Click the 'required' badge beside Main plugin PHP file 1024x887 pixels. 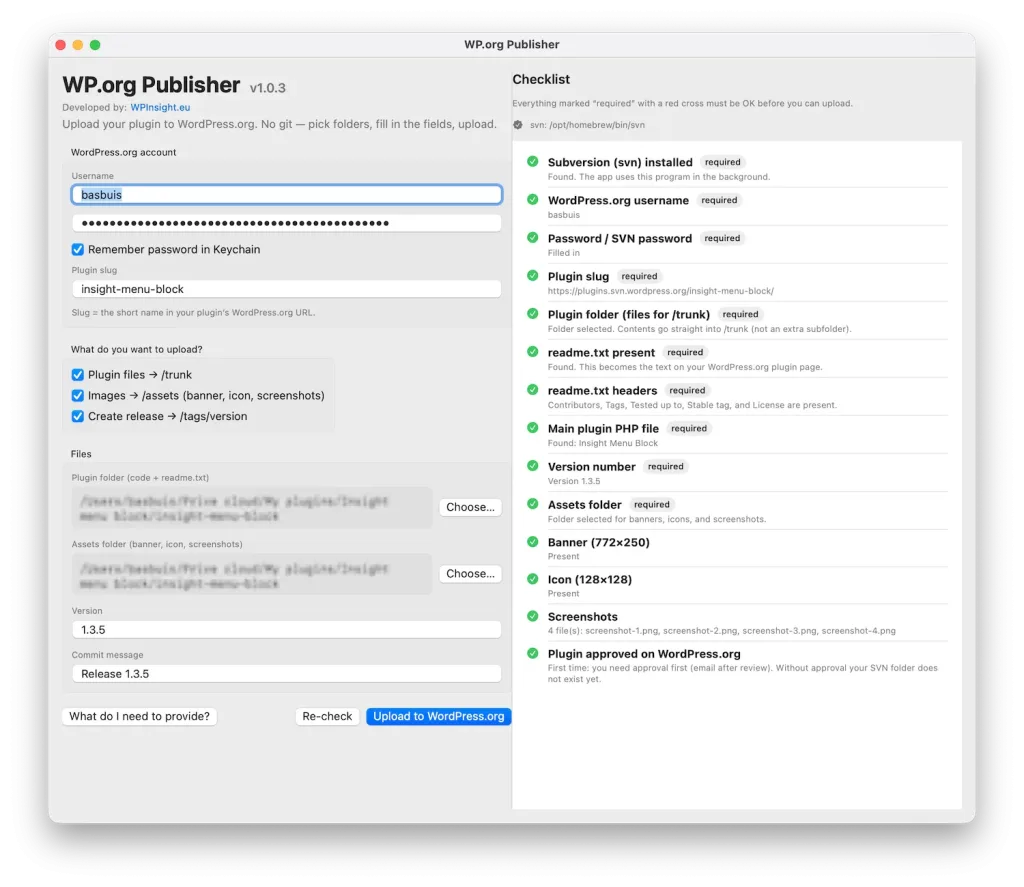689,428
